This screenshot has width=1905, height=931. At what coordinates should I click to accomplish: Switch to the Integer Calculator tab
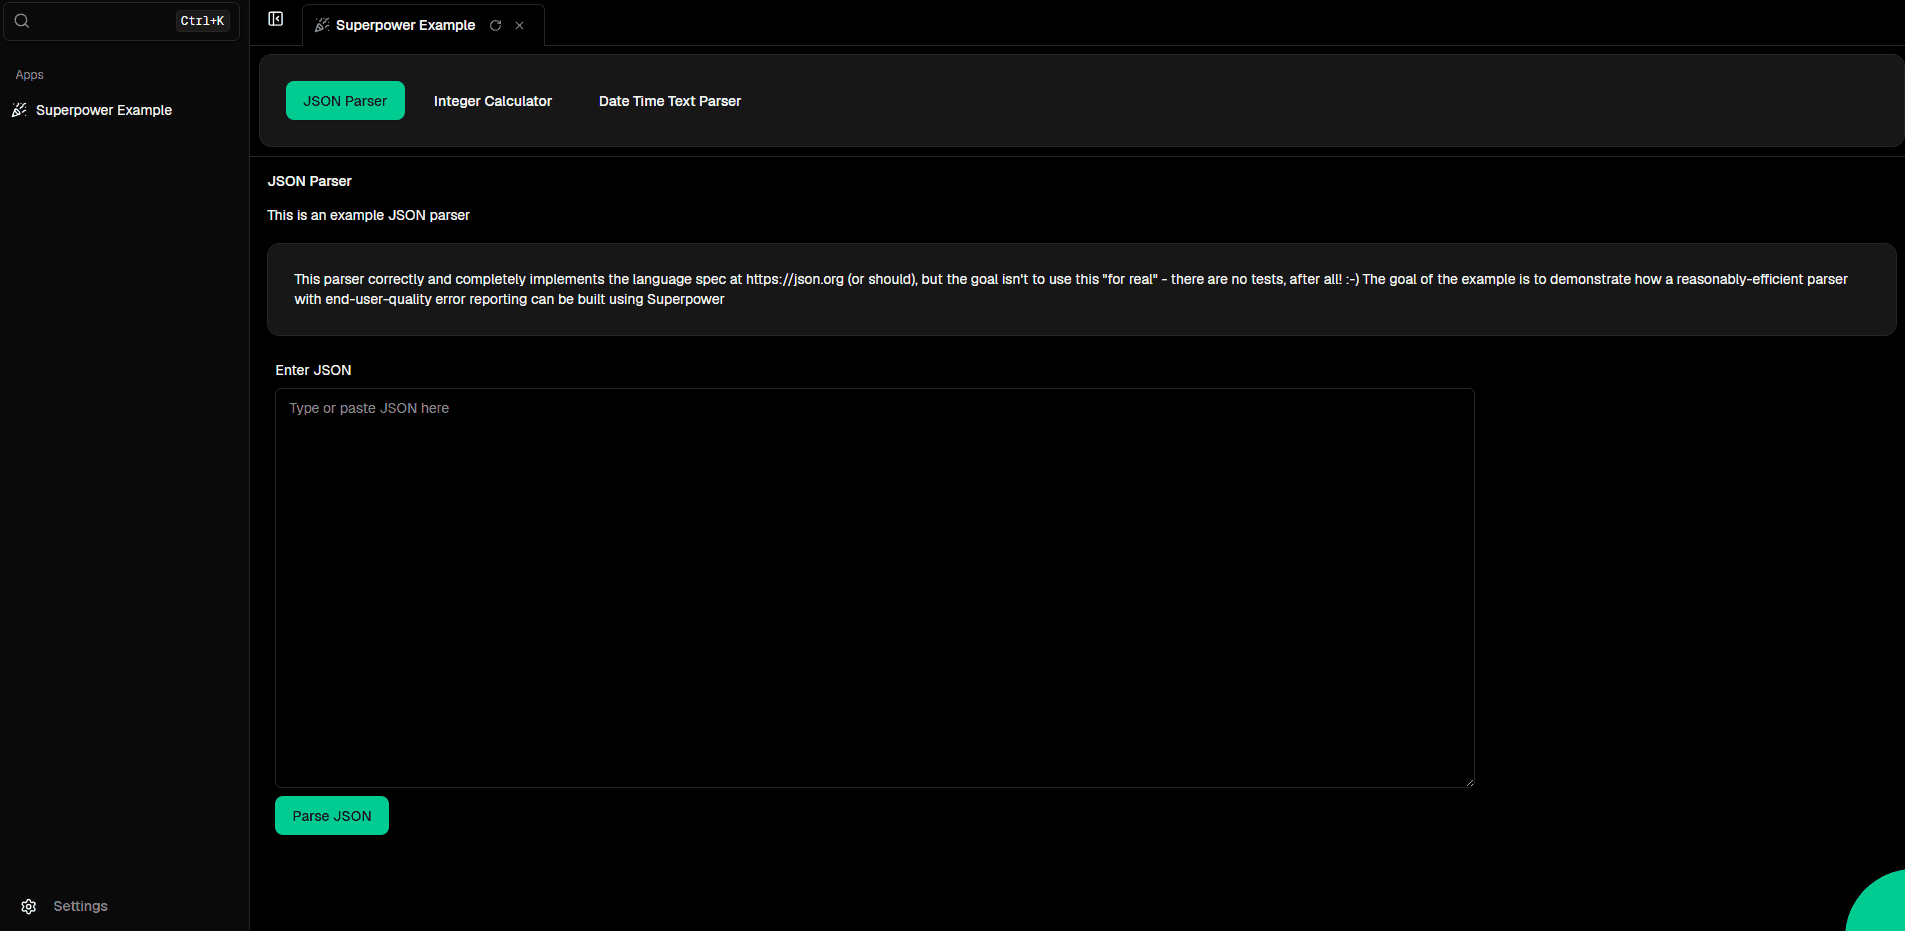(x=492, y=101)
